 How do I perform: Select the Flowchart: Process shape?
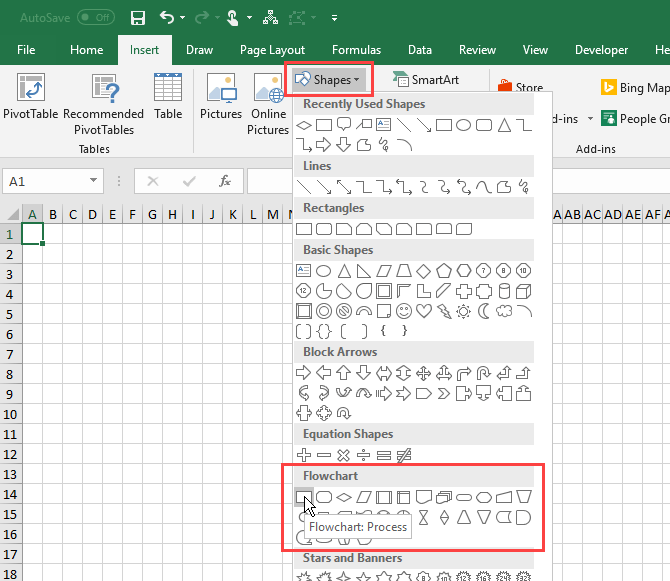point(304,496)
